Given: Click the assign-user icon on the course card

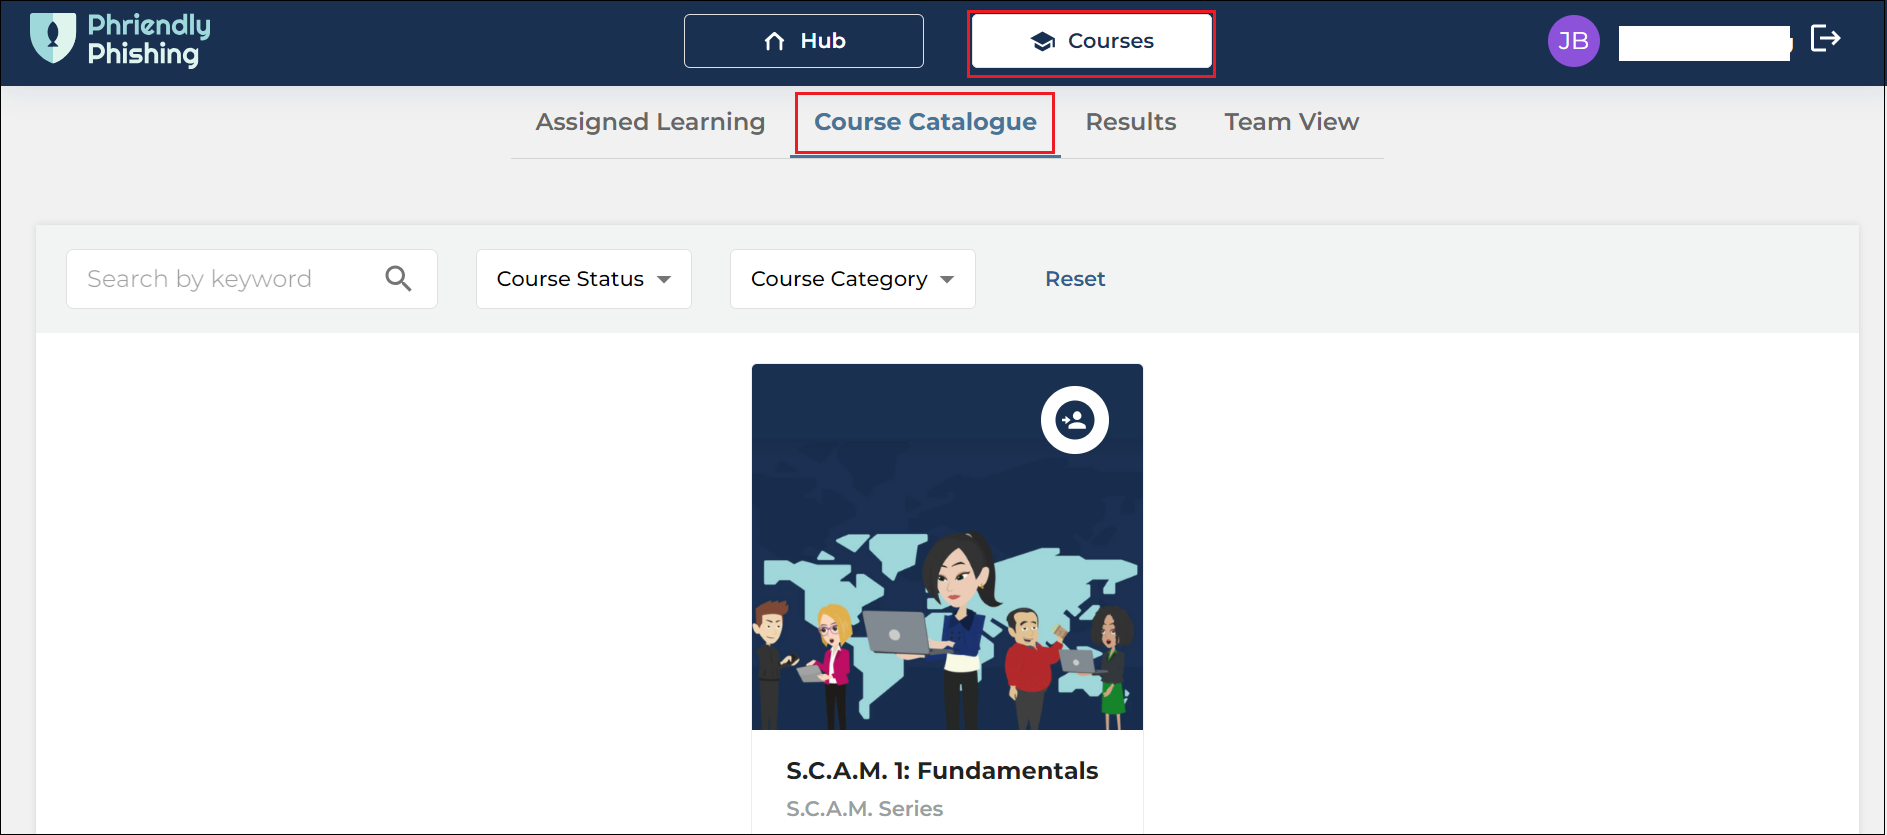Looking at the screenshot, I should pyautogui.click(x=1075, y=420).
